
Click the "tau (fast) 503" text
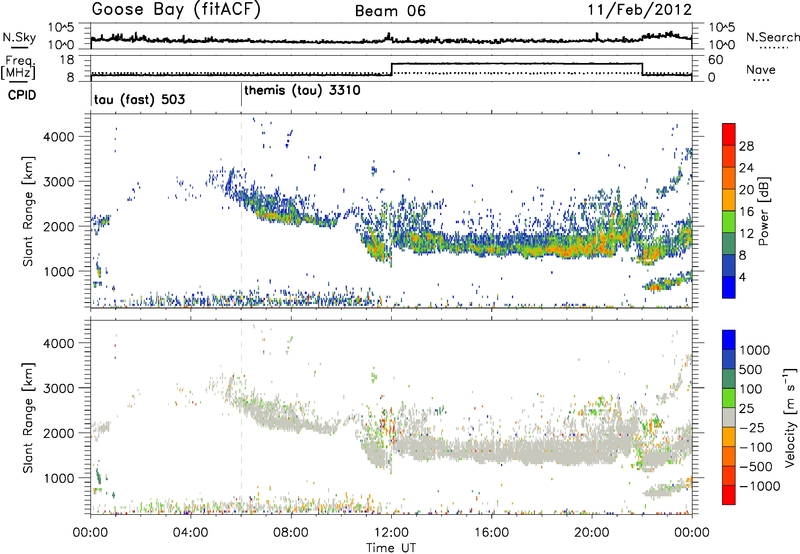click(139, 99)
